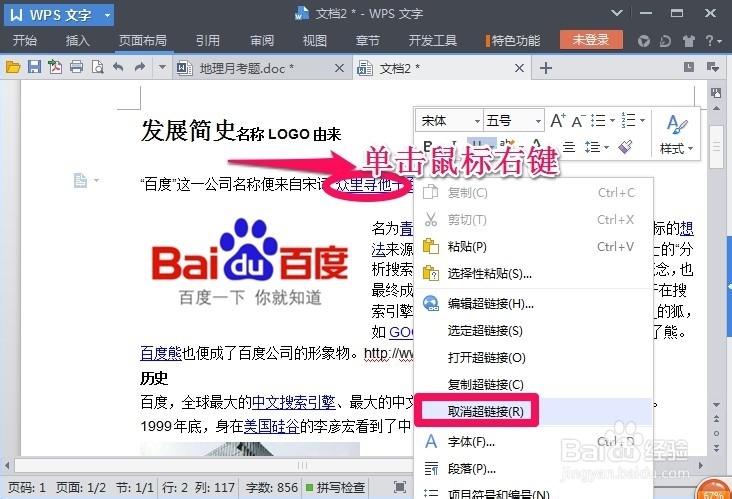
Task: Click the horizontal scrollbar right arrow
Action: [x=701, y=465]
